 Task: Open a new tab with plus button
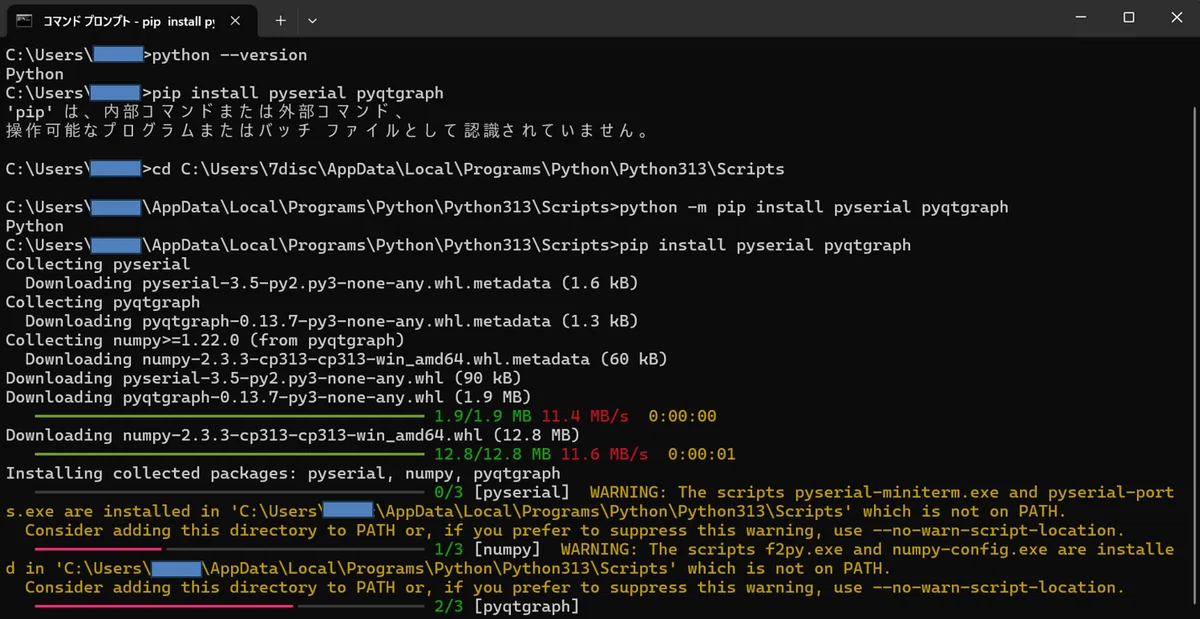tap(281, 20)
